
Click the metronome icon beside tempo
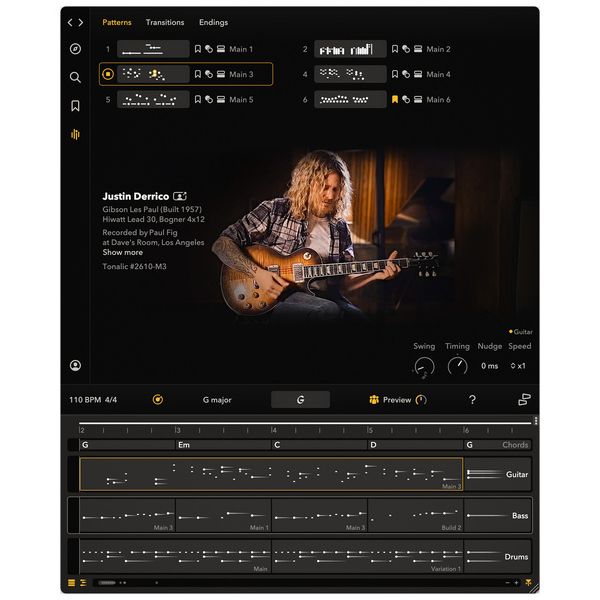pyautogui.click(x=157, y=400)
